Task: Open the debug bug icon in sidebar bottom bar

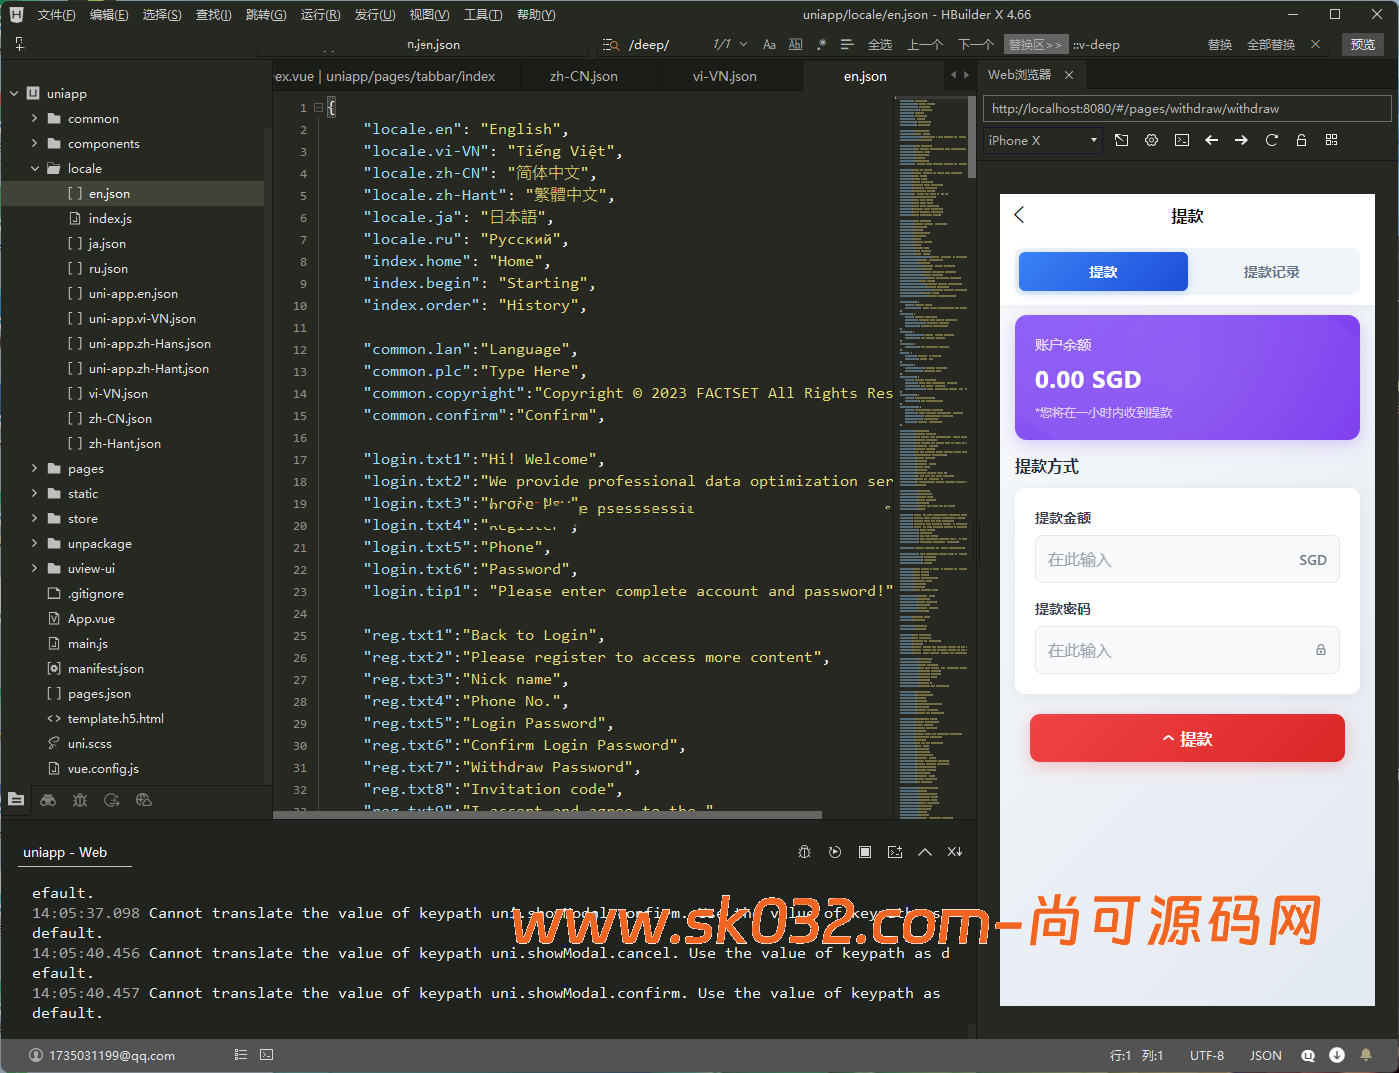Action: 80,800
